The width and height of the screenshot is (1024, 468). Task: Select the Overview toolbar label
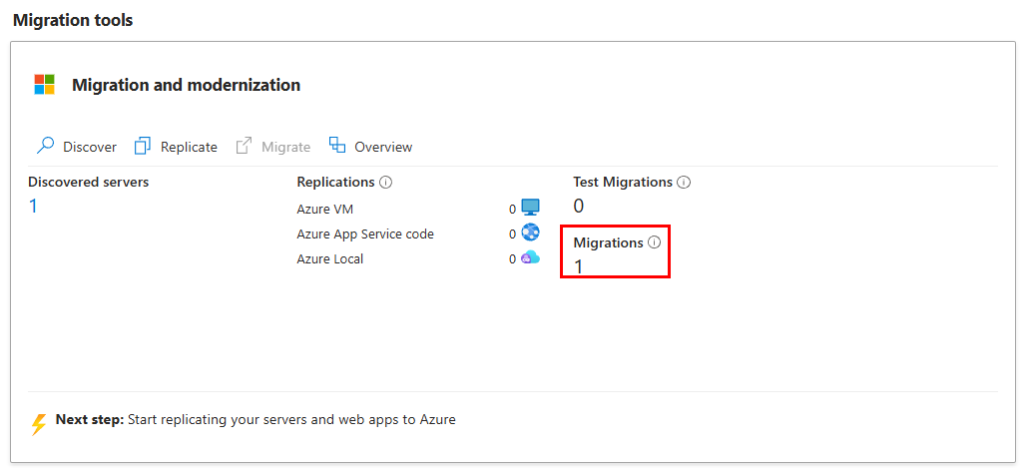[x=383, y=147]
